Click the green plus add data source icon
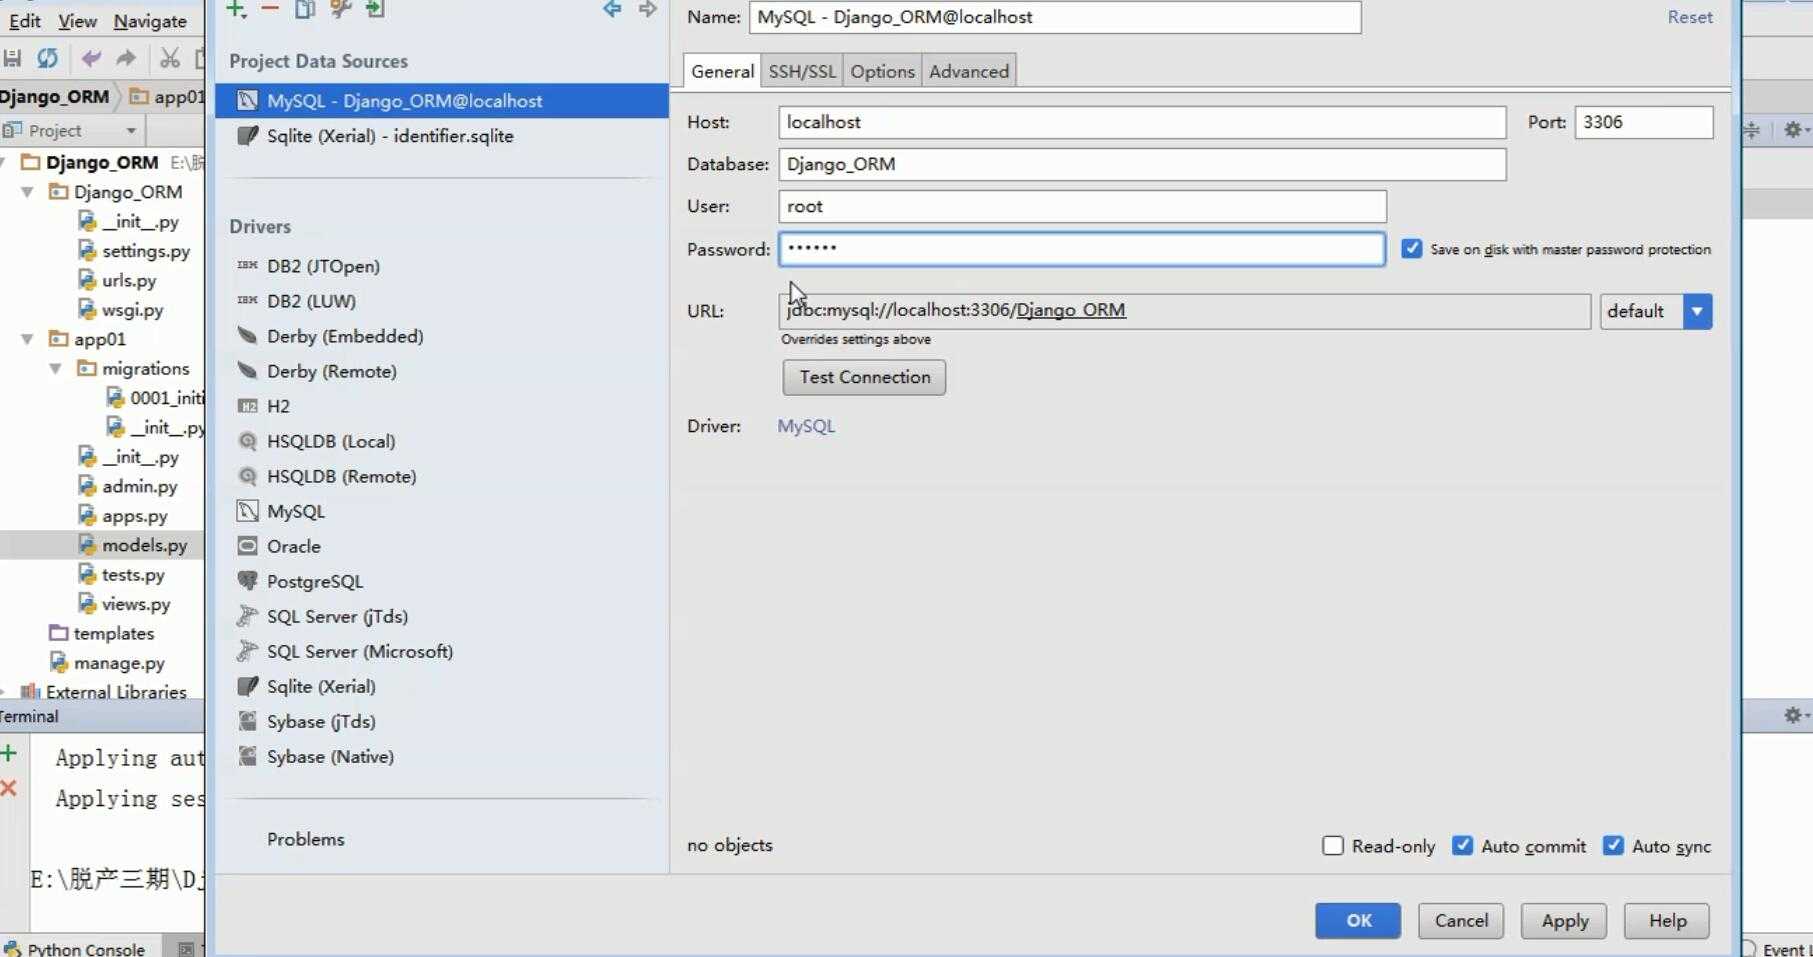Screen dimensions: 1813x957 pos(236,9)
